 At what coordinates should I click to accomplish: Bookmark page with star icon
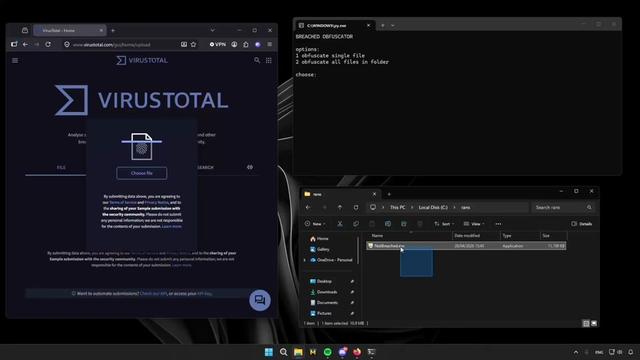pyautogui.click(x=193, y=44)
